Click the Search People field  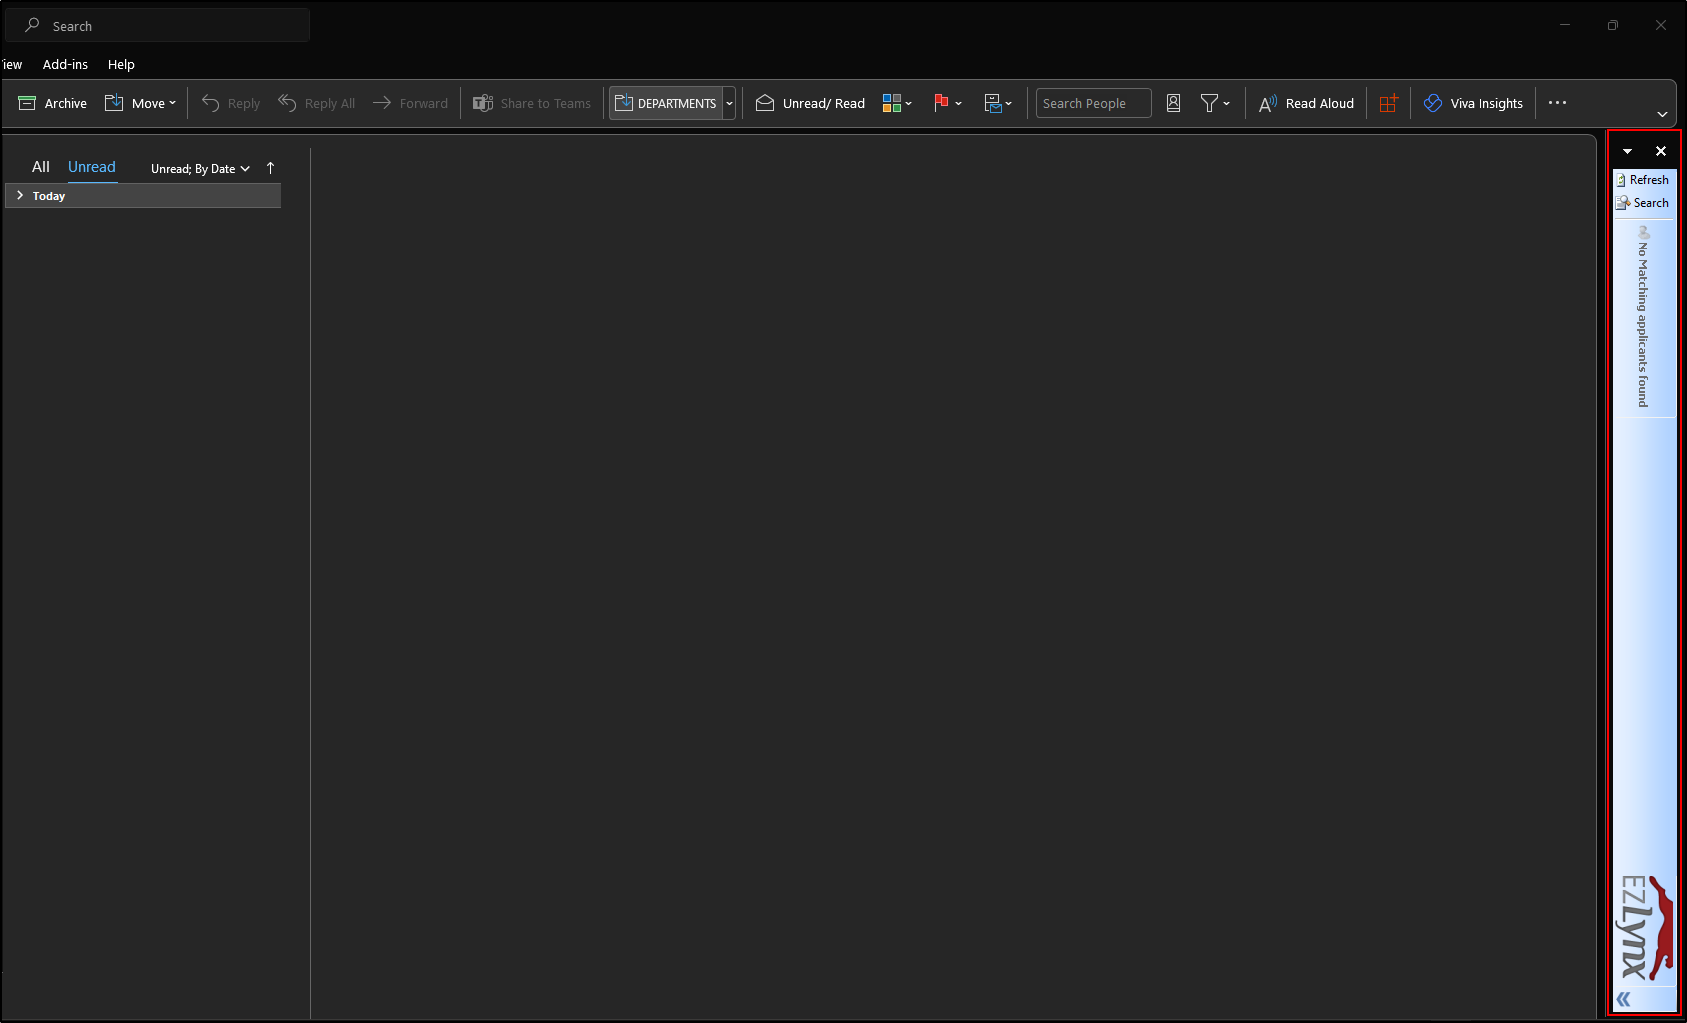click(x=1093, y=103)
